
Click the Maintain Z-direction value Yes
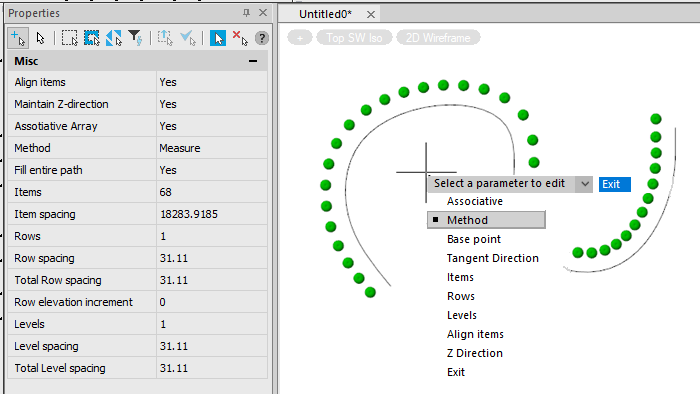tap(212, 104)
